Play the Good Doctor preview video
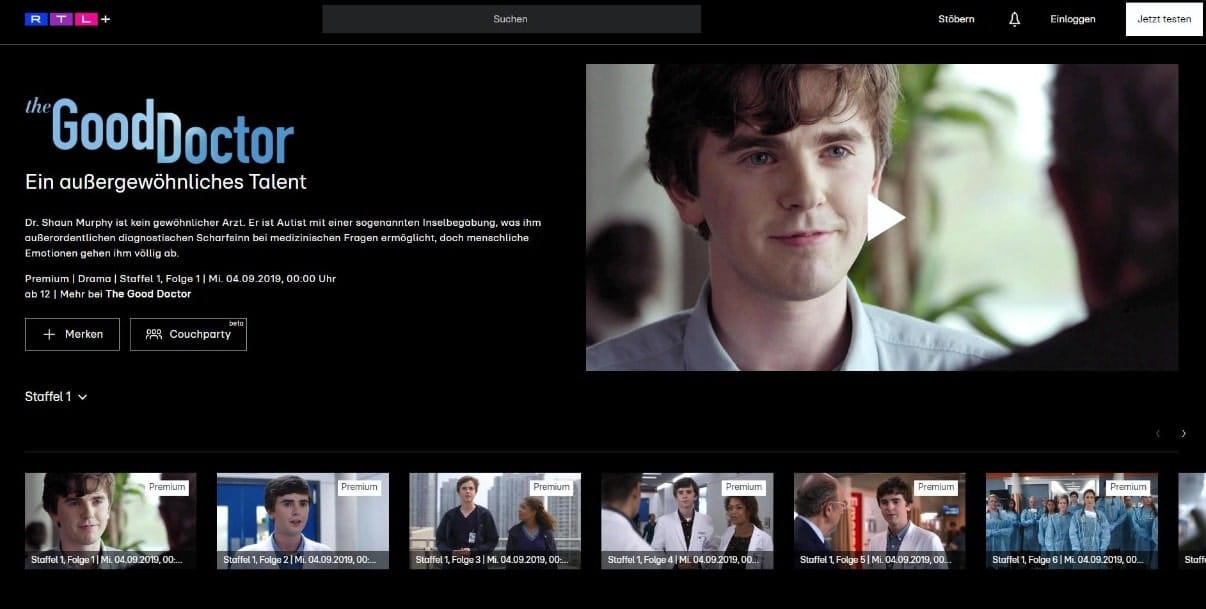This screenshot has width=1206, height=609. (885, 218)
